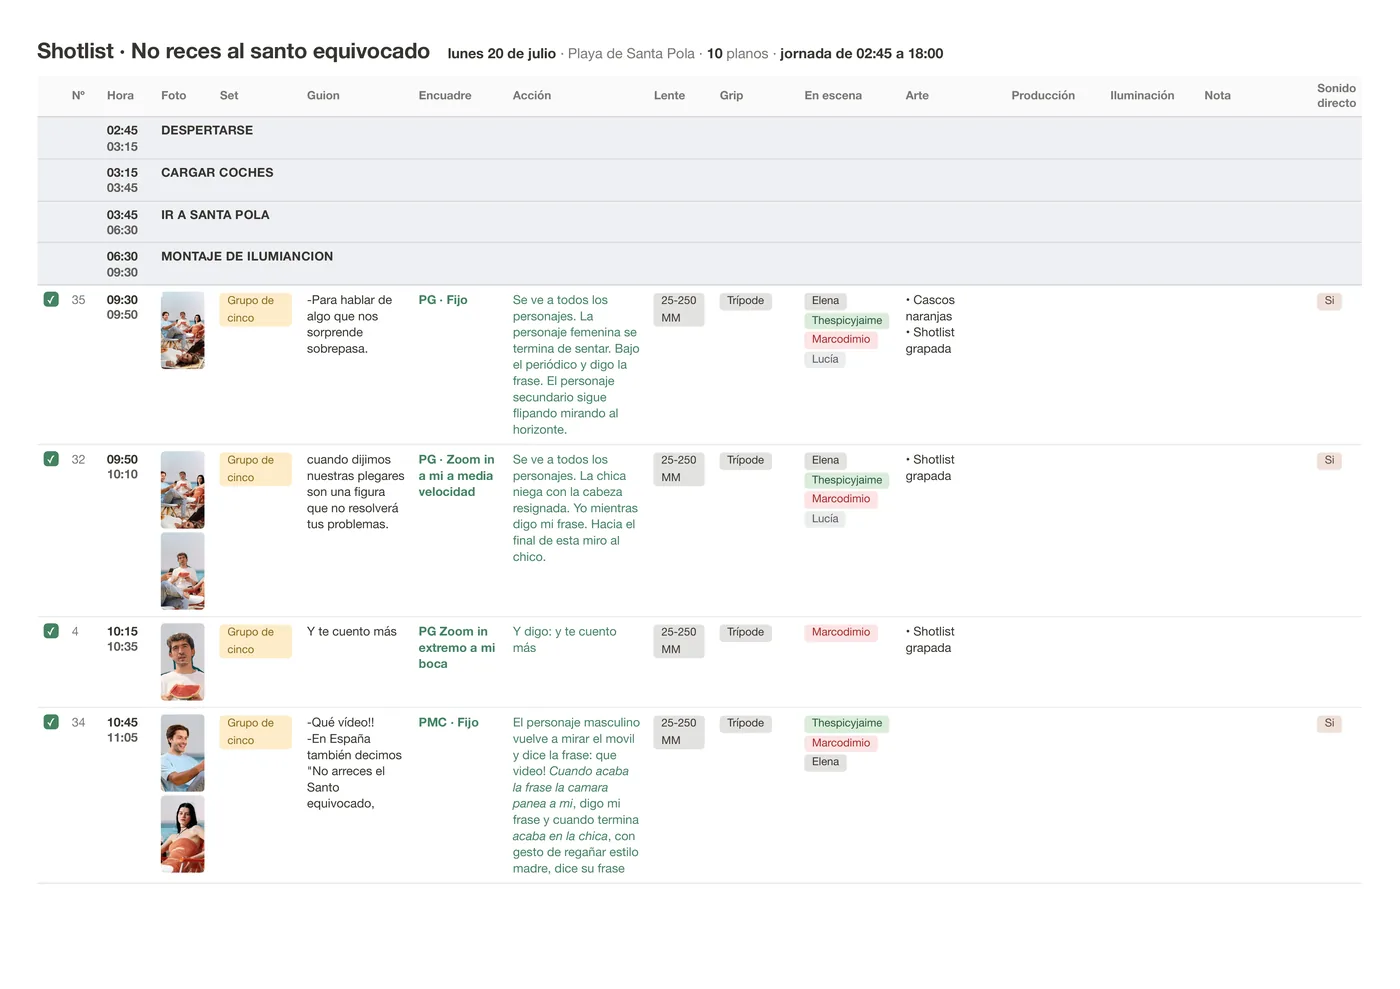The image size is (1400, 989).
Task: Click the shotlist title 'No reces al santo equivocado'
Action: pyautogui.click(x=280, y=51)
